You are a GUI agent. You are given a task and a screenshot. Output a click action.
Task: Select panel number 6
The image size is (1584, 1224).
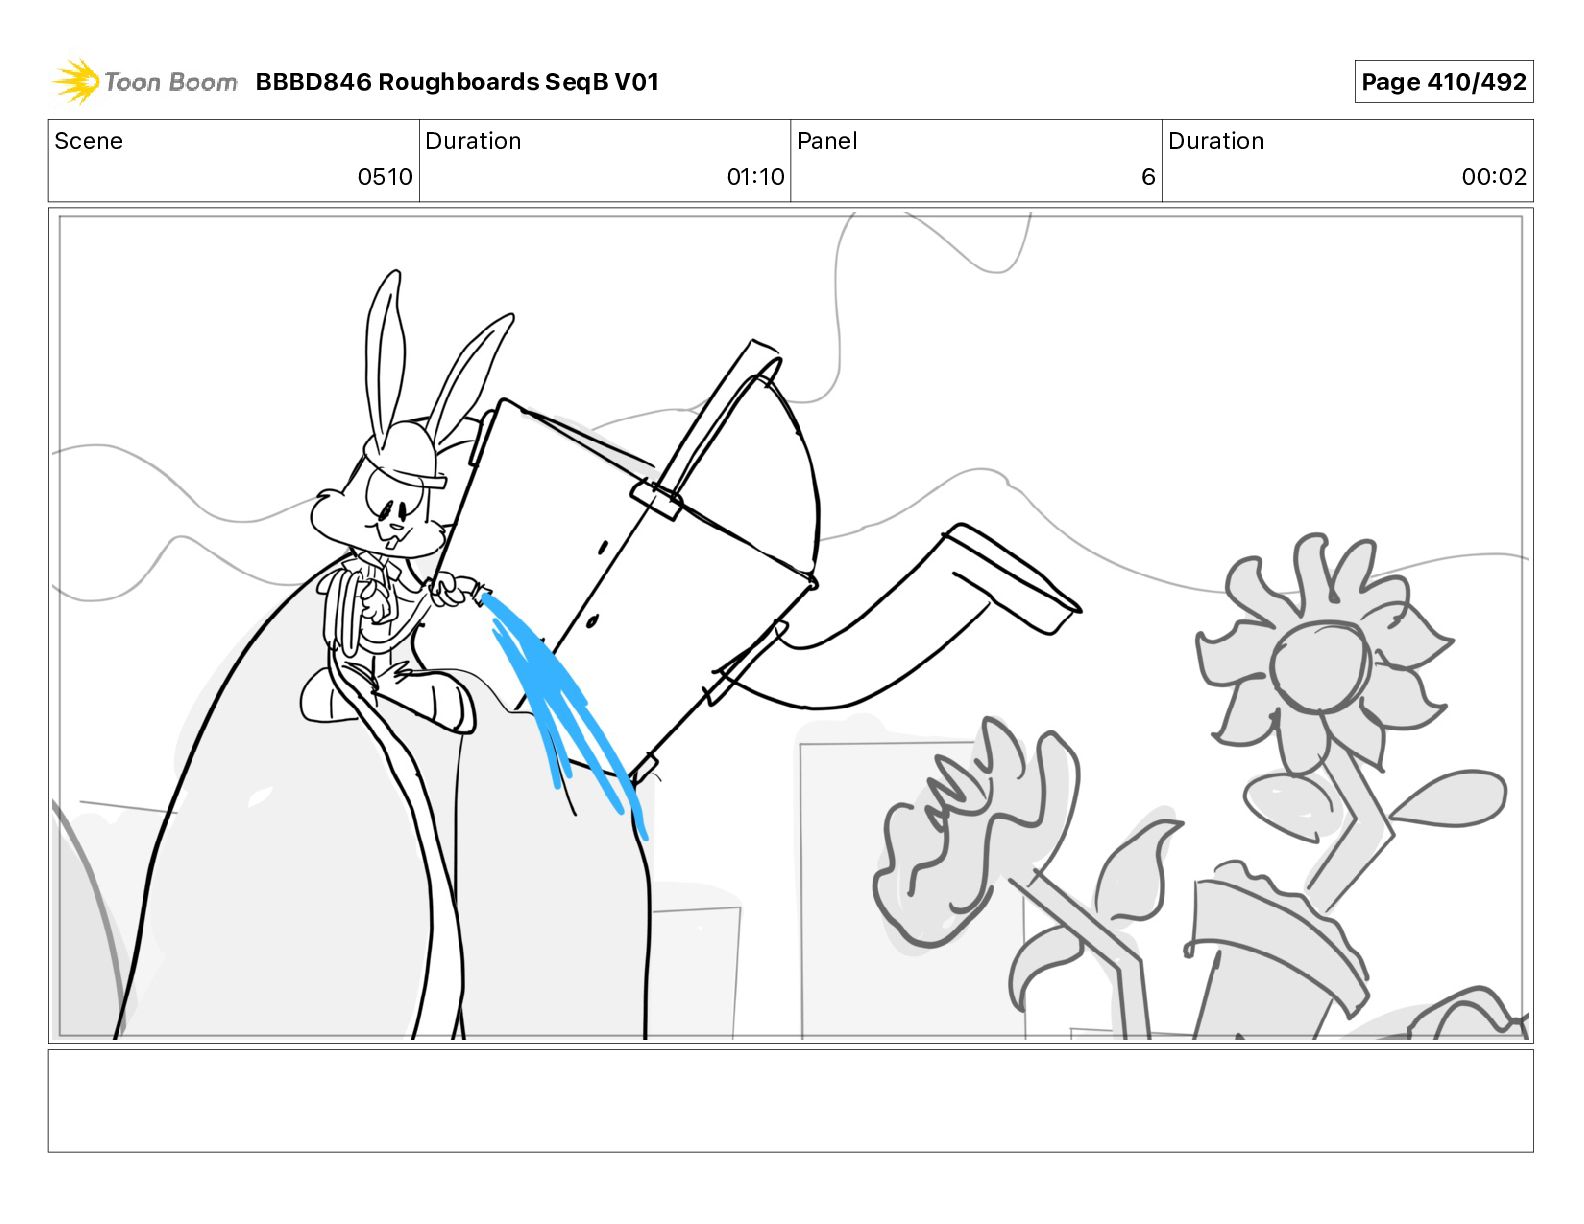[x=1148, y=177]
